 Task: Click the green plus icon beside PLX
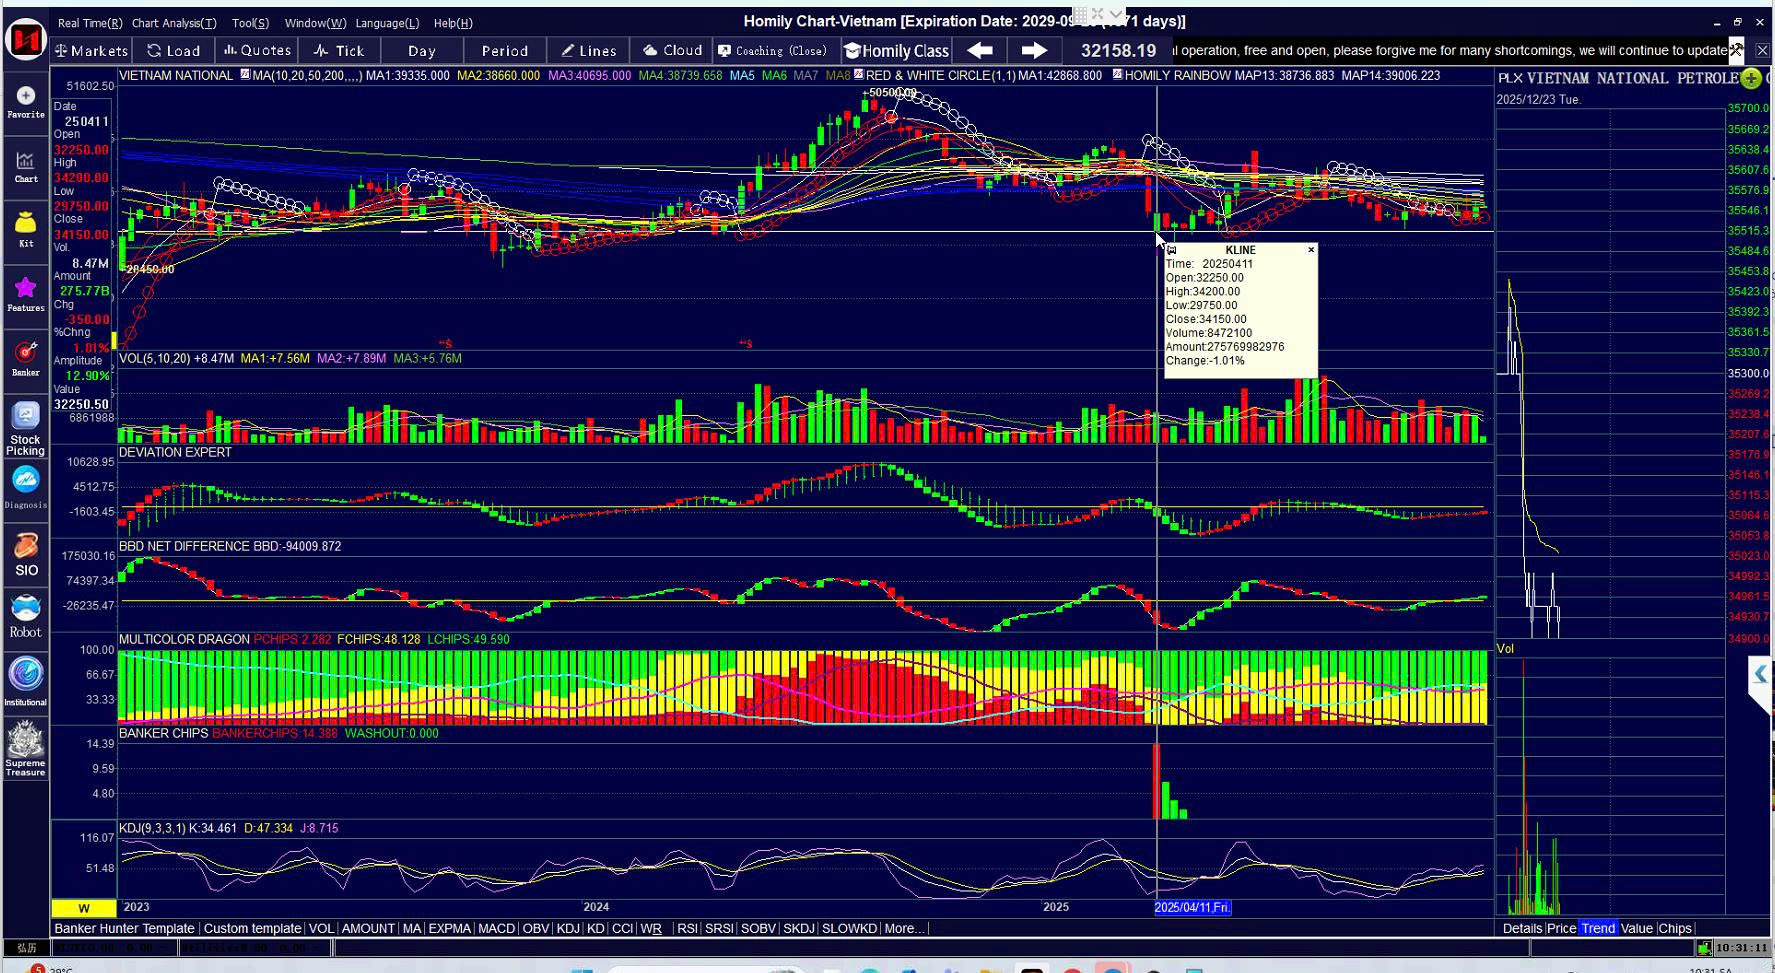(x=1750, y=78)
